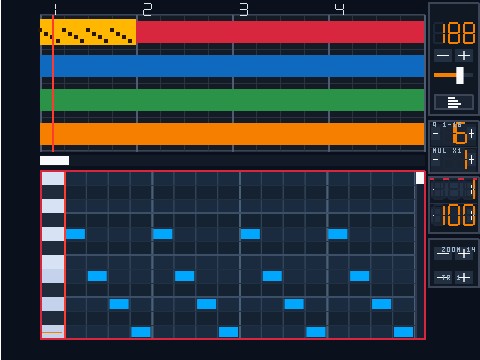Click the topmost white piano key
This screenshot has width=480, height=360.
click(53, 178)
